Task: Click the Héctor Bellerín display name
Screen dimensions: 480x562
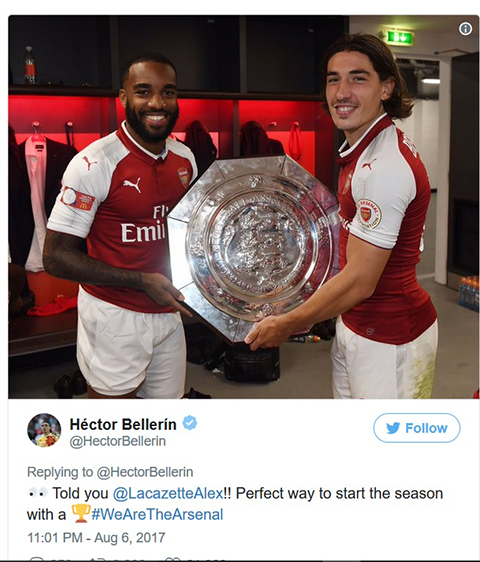Action: click(123, 424)
